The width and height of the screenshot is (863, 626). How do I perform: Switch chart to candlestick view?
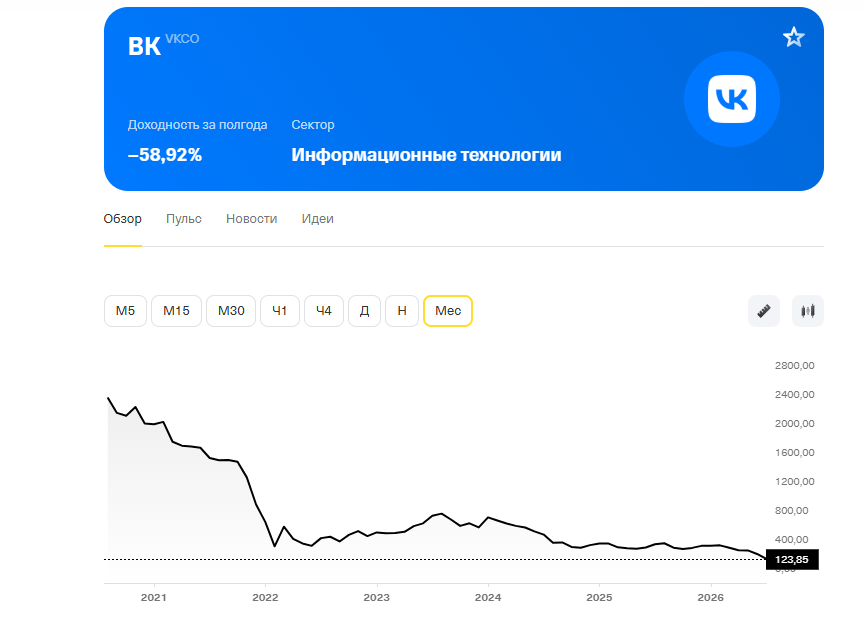[x=807, y=311]
